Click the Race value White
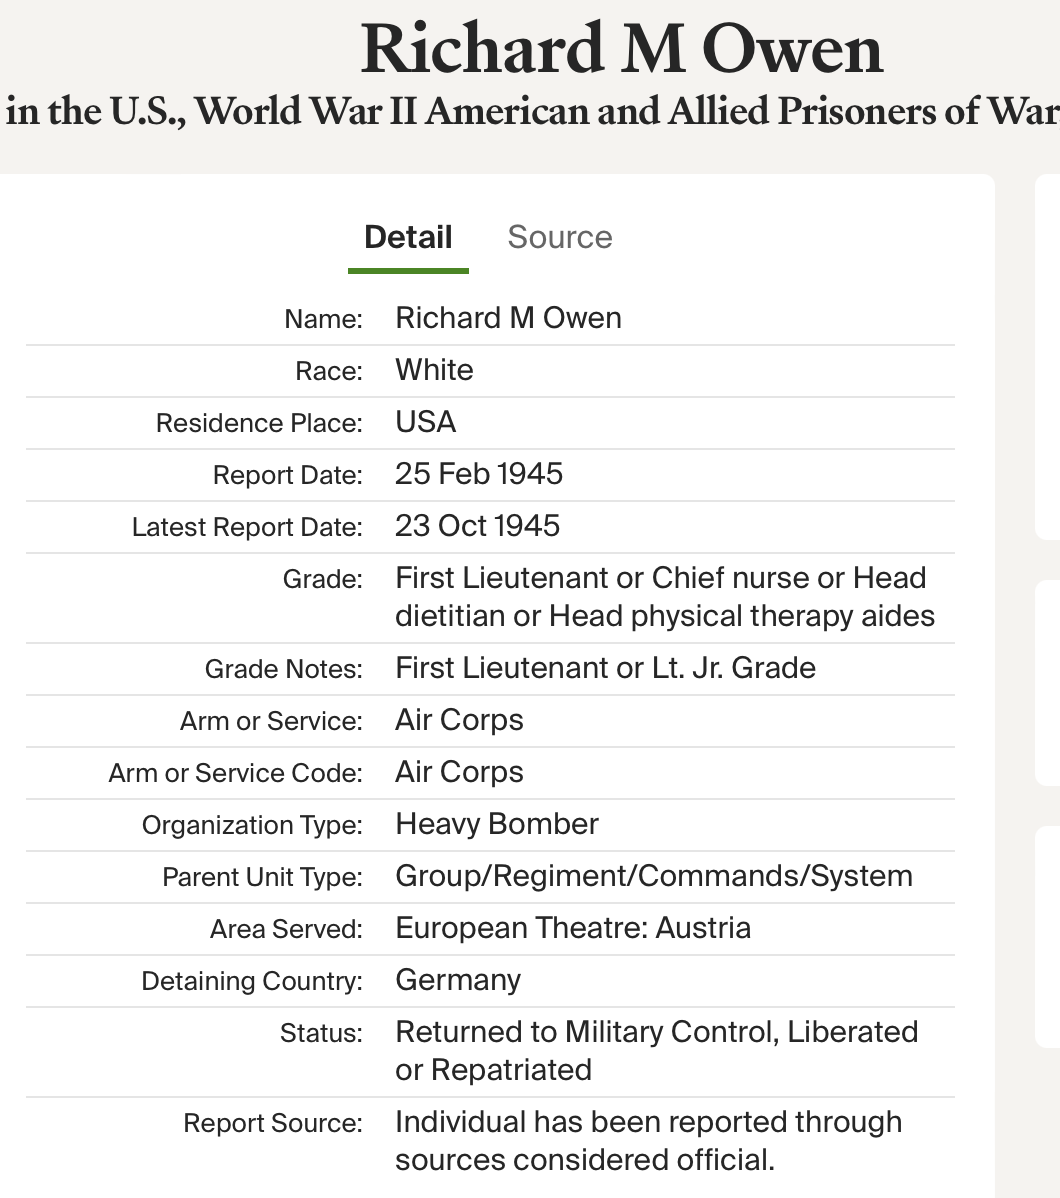 (x=434, y=370)
